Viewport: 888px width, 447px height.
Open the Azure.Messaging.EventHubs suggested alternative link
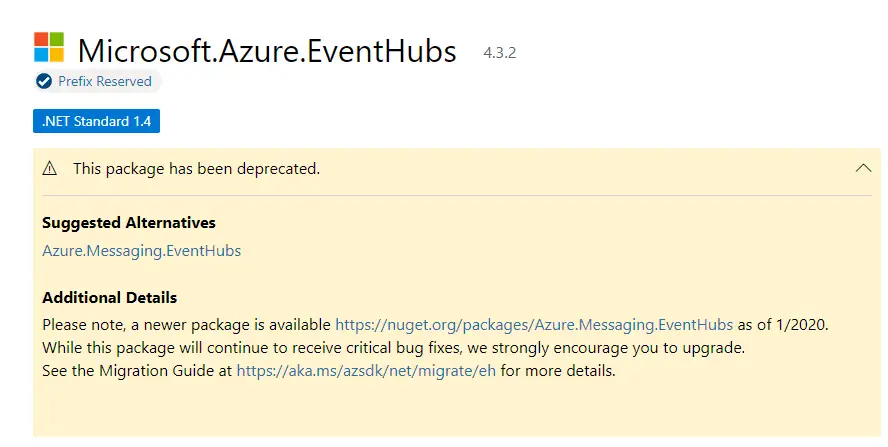(x=142, y=251)
